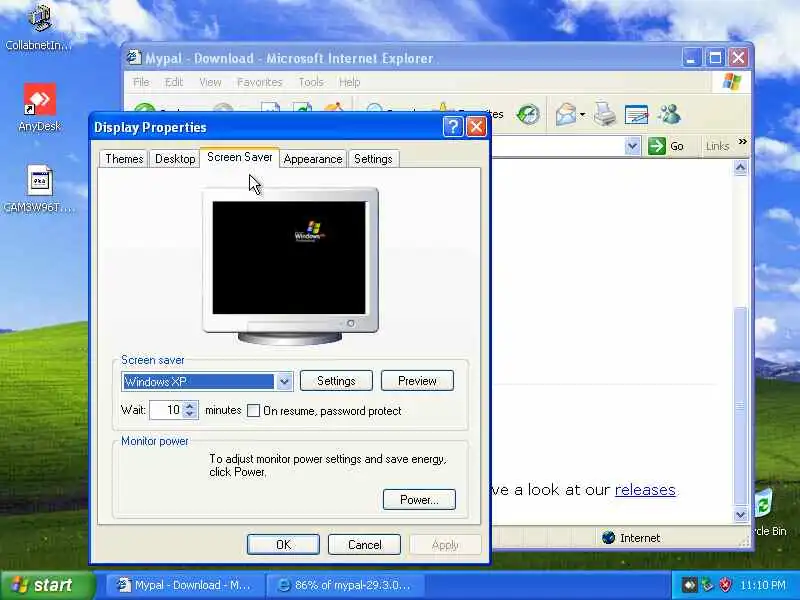Image resolution: width=800 pixels, height=600 pixels.
Task: Open the File menu in Internet Explorer
Action: pyautogui.click(x=141, y=82)
